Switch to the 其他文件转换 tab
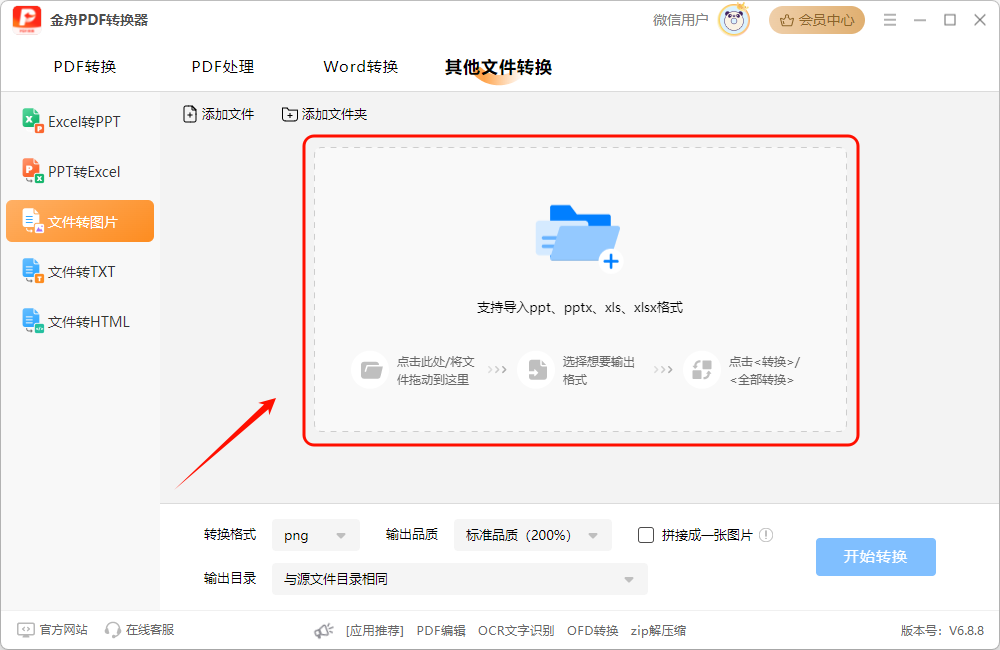 pyautogui.click(x=498, y=67)
